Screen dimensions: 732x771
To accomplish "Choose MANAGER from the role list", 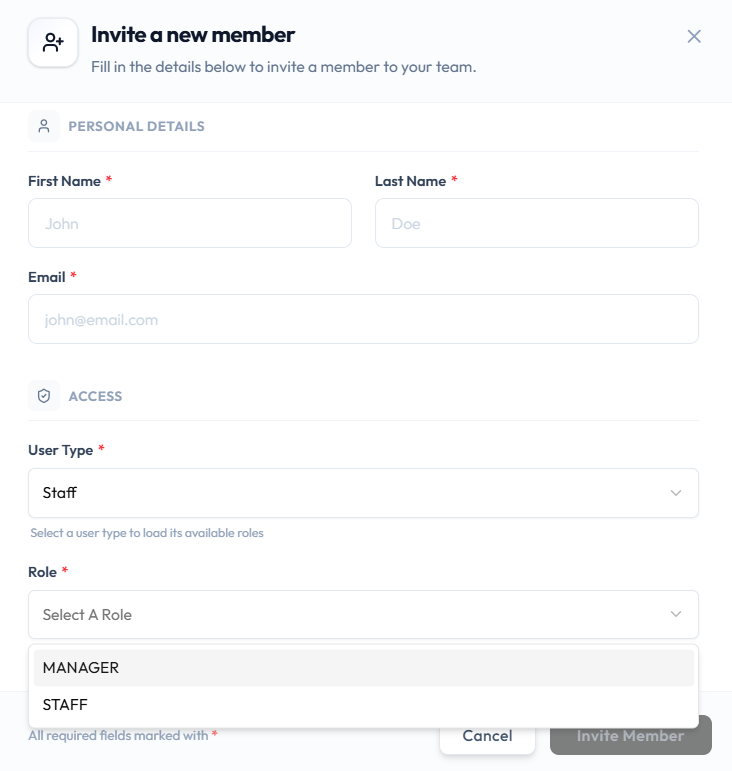I will [364, 668].
